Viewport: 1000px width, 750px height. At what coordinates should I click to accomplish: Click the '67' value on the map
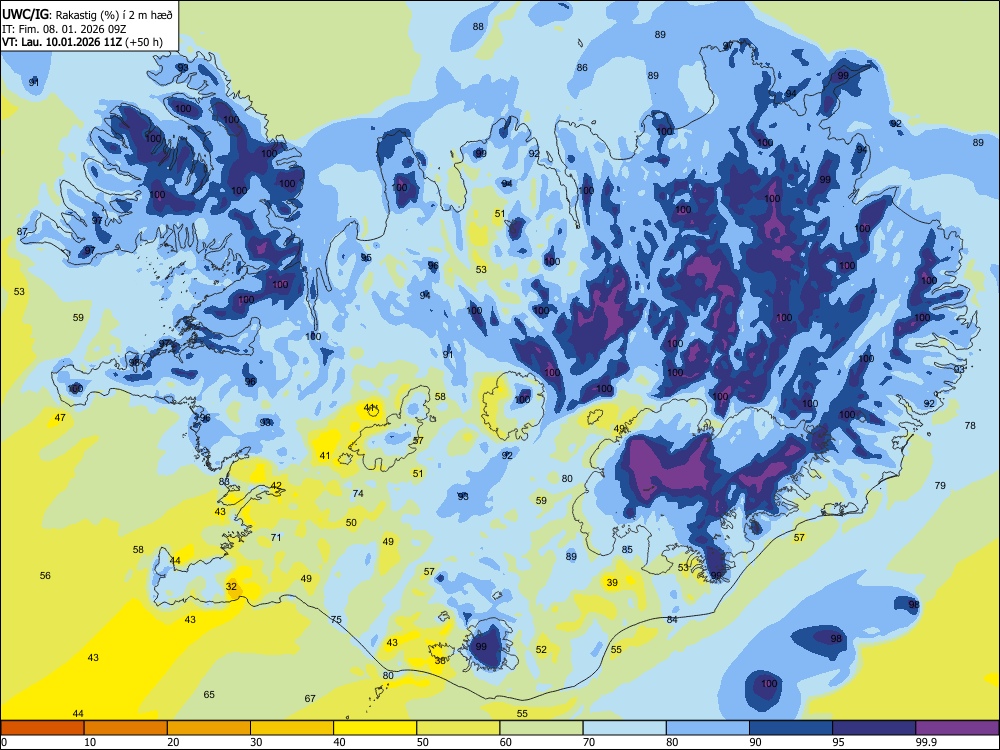click(310, 698)
